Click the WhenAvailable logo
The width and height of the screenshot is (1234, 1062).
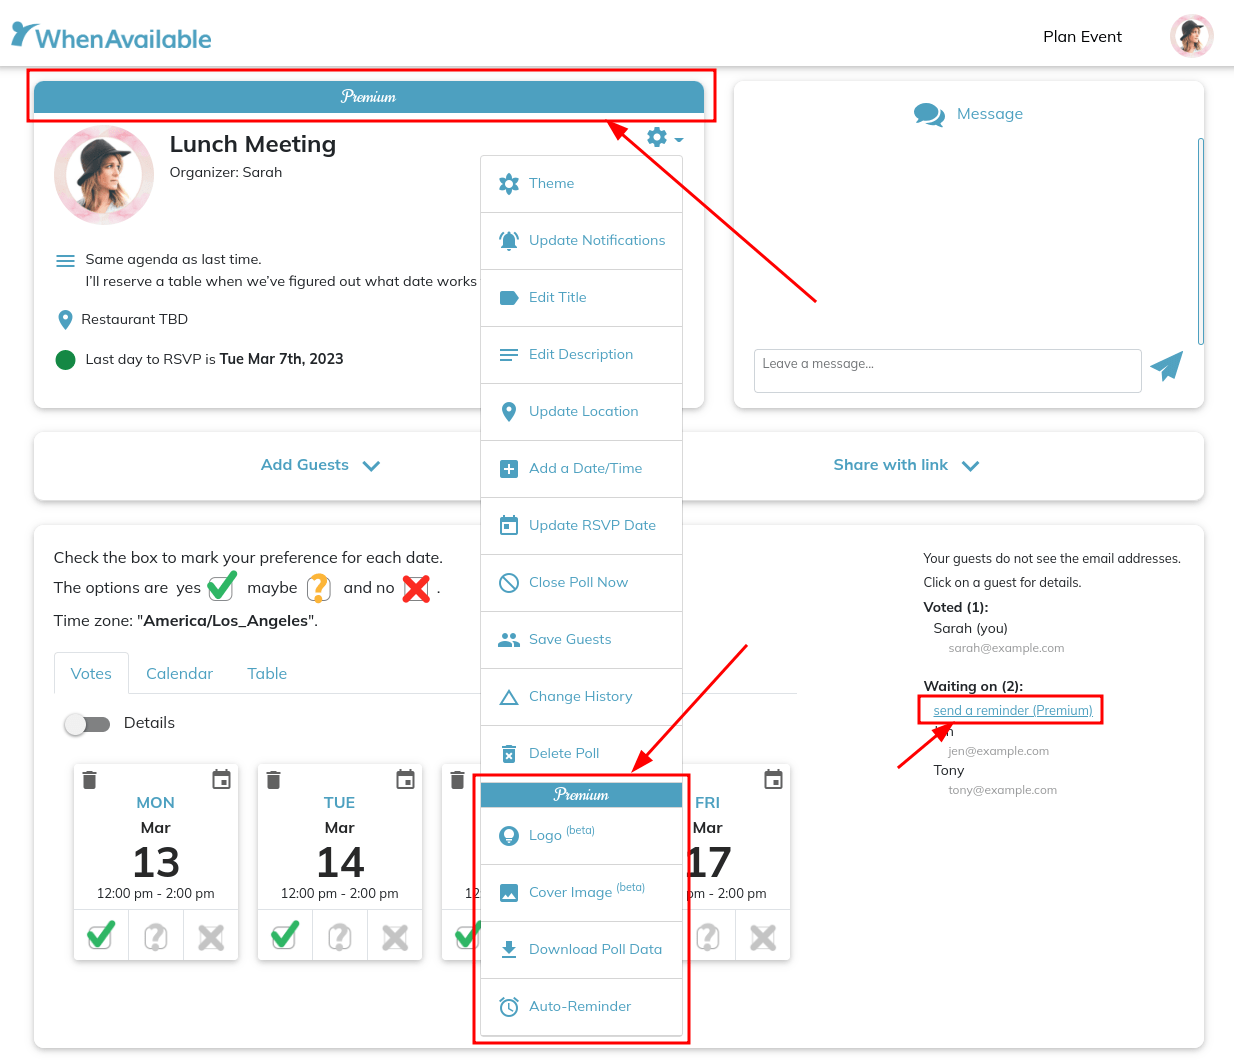click(x=111, y=37)
